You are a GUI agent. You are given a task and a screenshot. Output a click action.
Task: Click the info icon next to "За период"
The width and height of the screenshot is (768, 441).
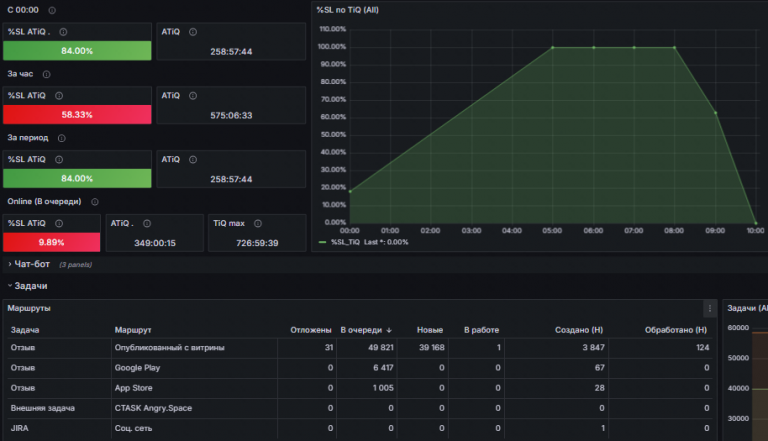tap(62, 138)
